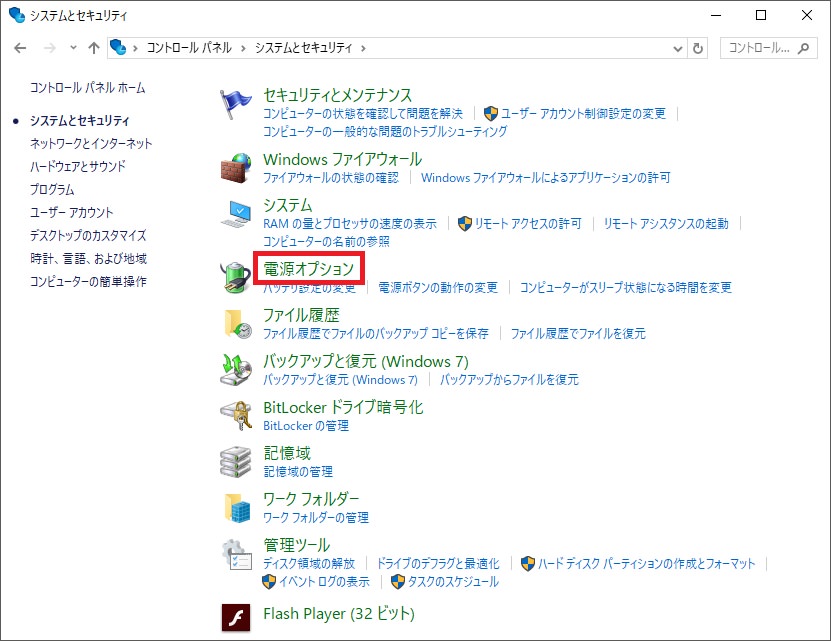Open コントロール パネル ホーム in sidebar

pos(87,88)
